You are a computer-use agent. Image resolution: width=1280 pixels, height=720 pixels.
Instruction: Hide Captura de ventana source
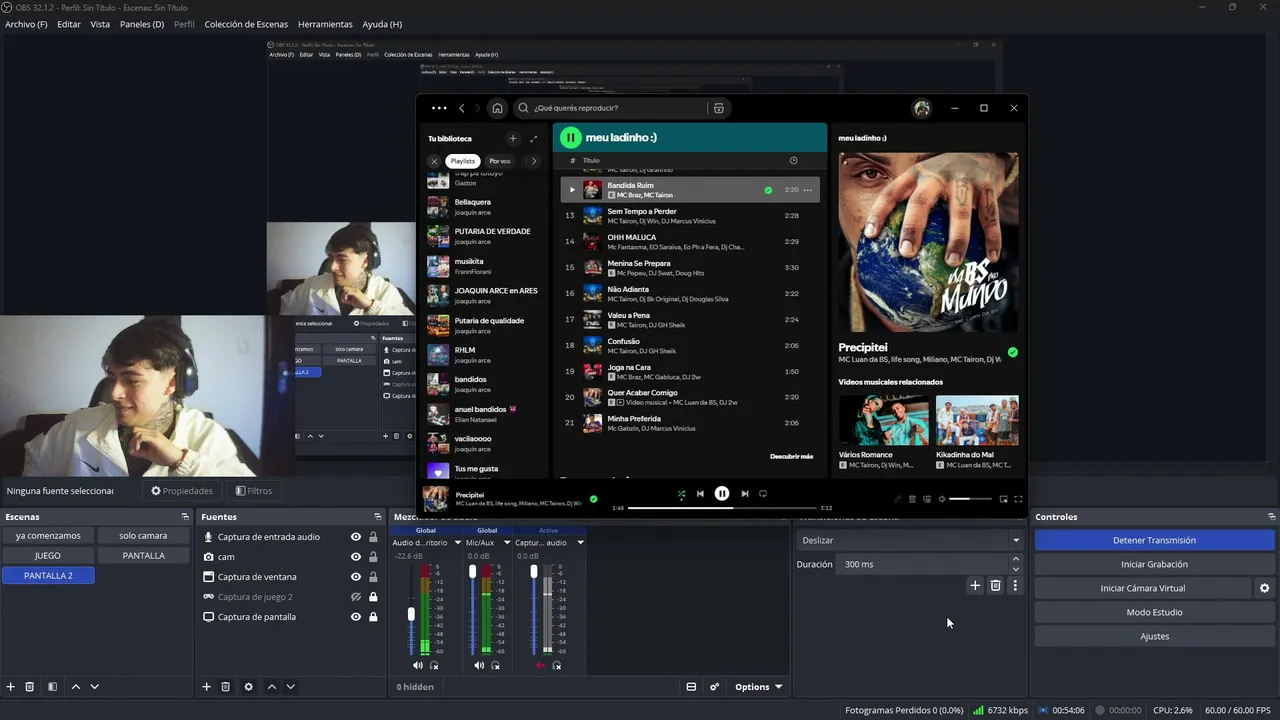click(356, 577)
